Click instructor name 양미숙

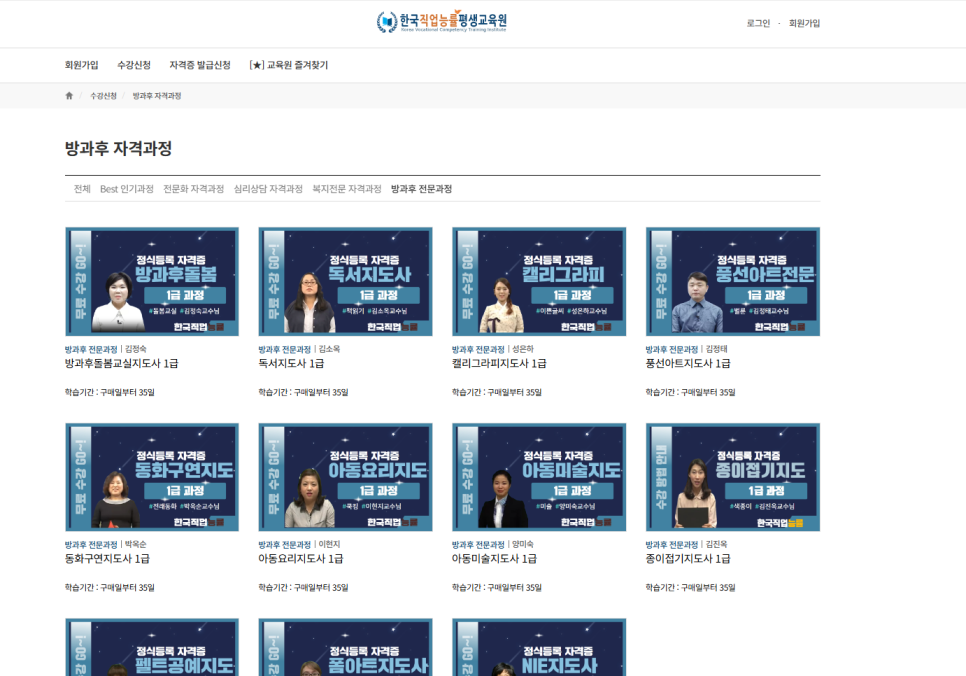pos(523,544)
